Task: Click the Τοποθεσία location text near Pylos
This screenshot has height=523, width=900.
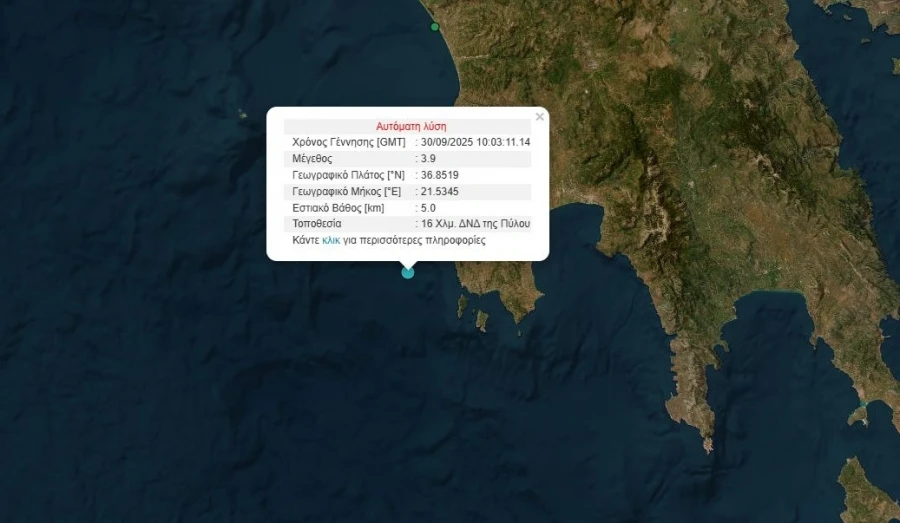Action: coord(475,224)
